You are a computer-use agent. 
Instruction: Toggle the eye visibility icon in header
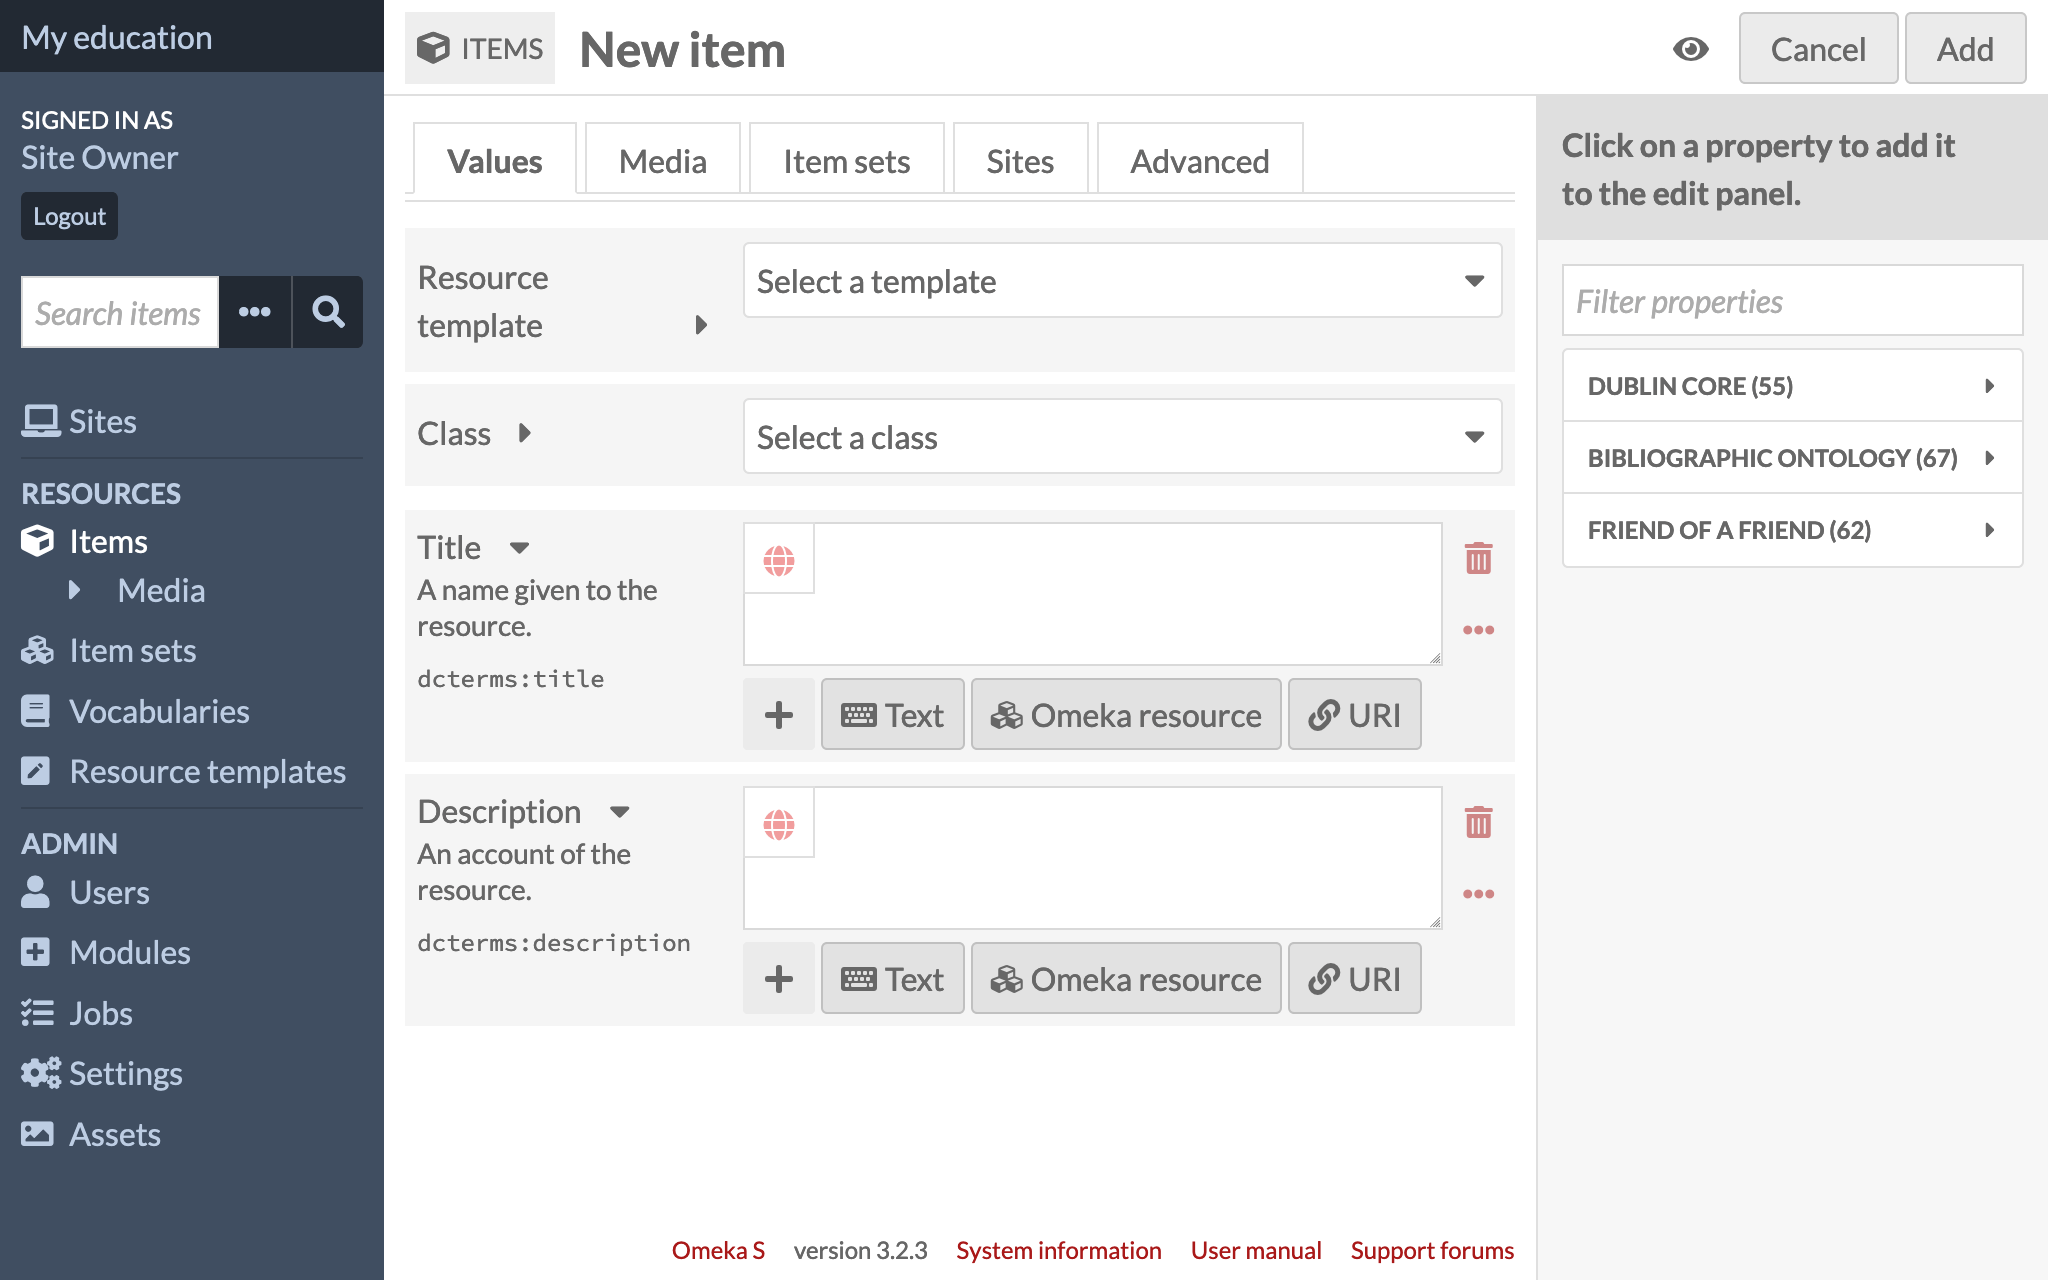[x=1690, y=49]
